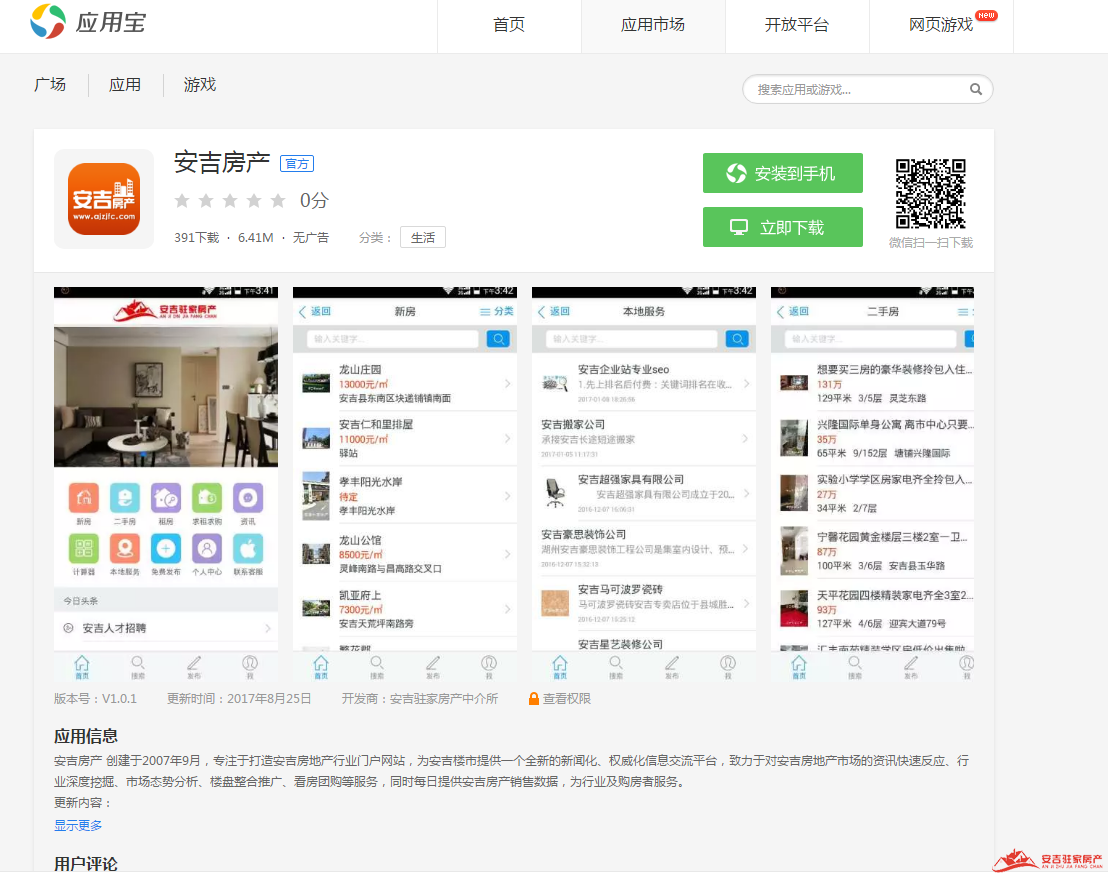This screenshot has width=1108, height=873.
Task: Click the orange 本地服务 icon
Action: pos(124,549)
